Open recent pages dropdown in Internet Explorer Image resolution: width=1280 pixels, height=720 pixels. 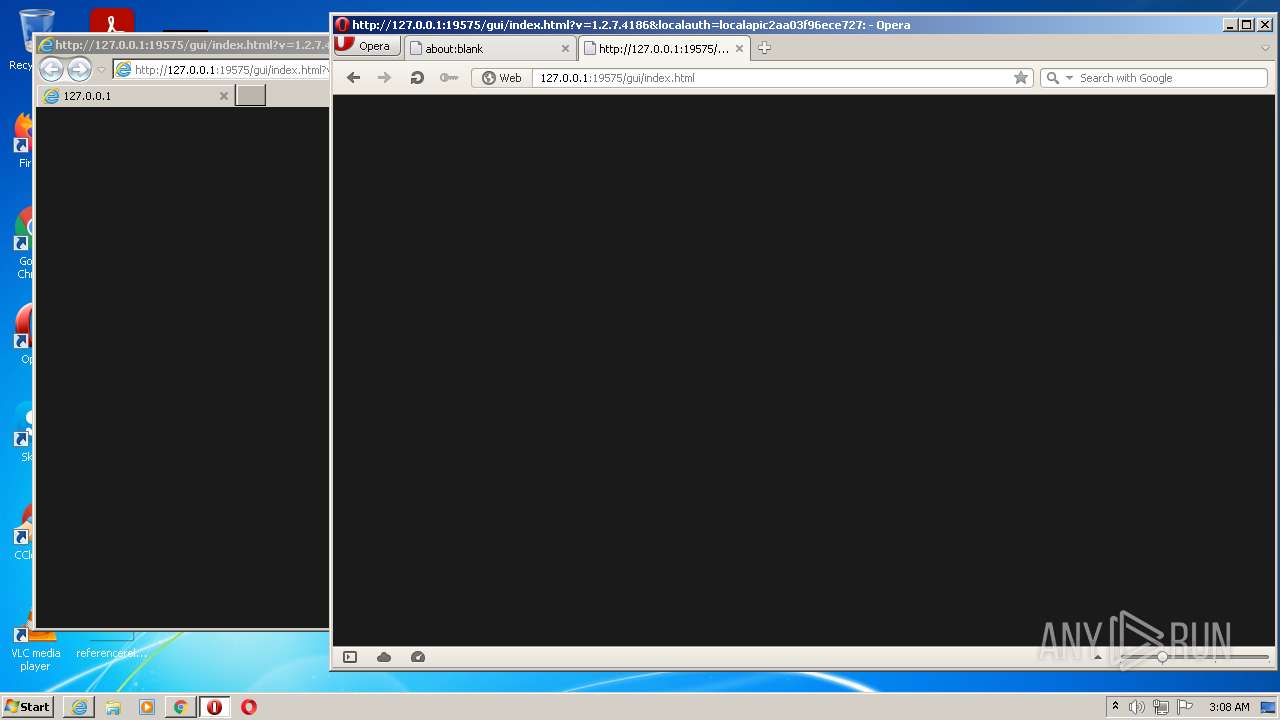pyautogui.click(x=101, y=70)
